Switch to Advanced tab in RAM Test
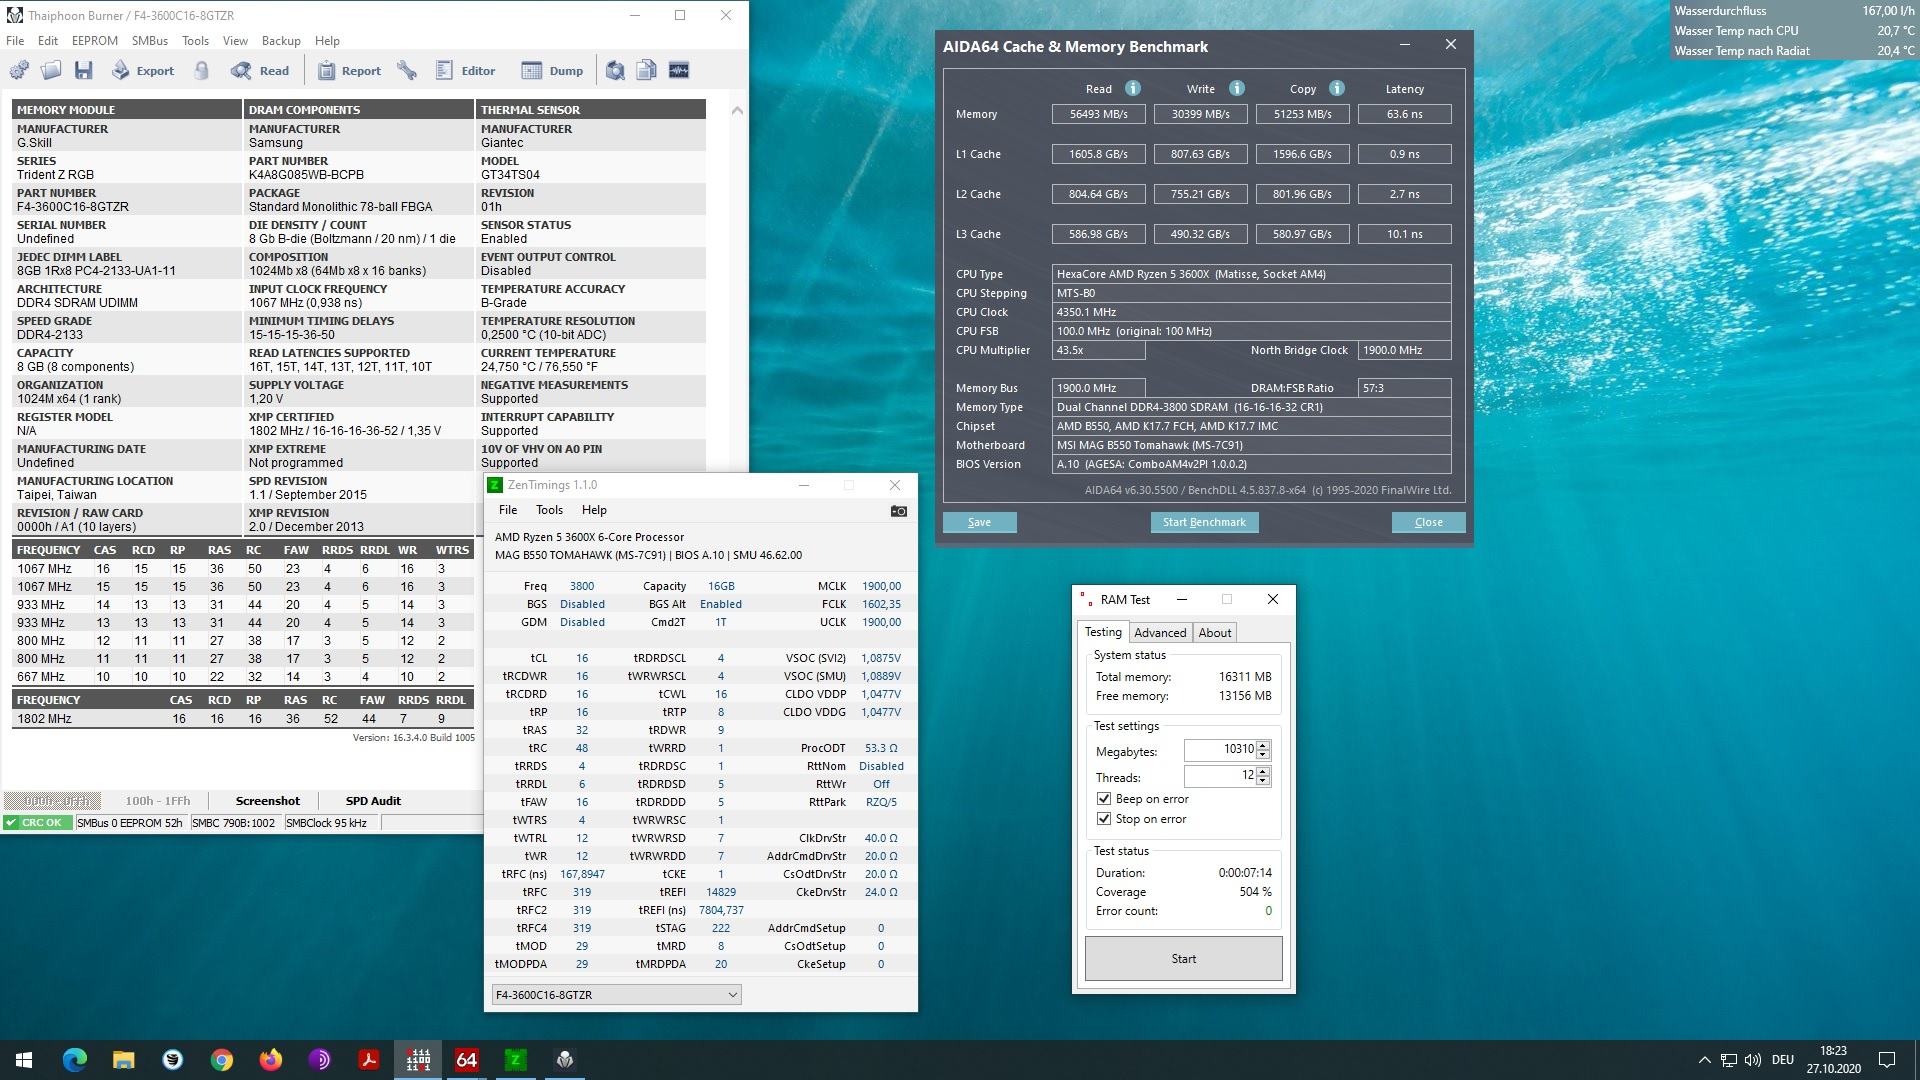This screenshot has height=1080, width=1920. (1160, 633)
